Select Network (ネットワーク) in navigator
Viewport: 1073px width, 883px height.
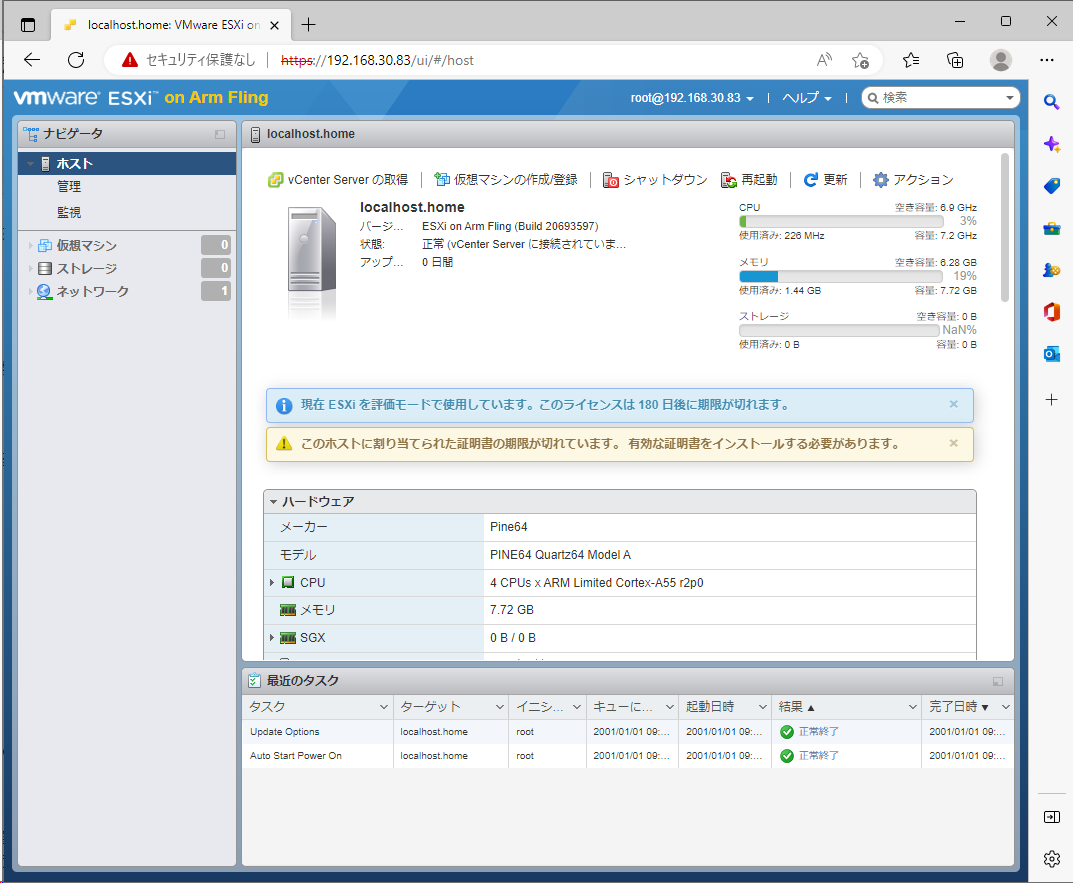click(x=92, y=292)
